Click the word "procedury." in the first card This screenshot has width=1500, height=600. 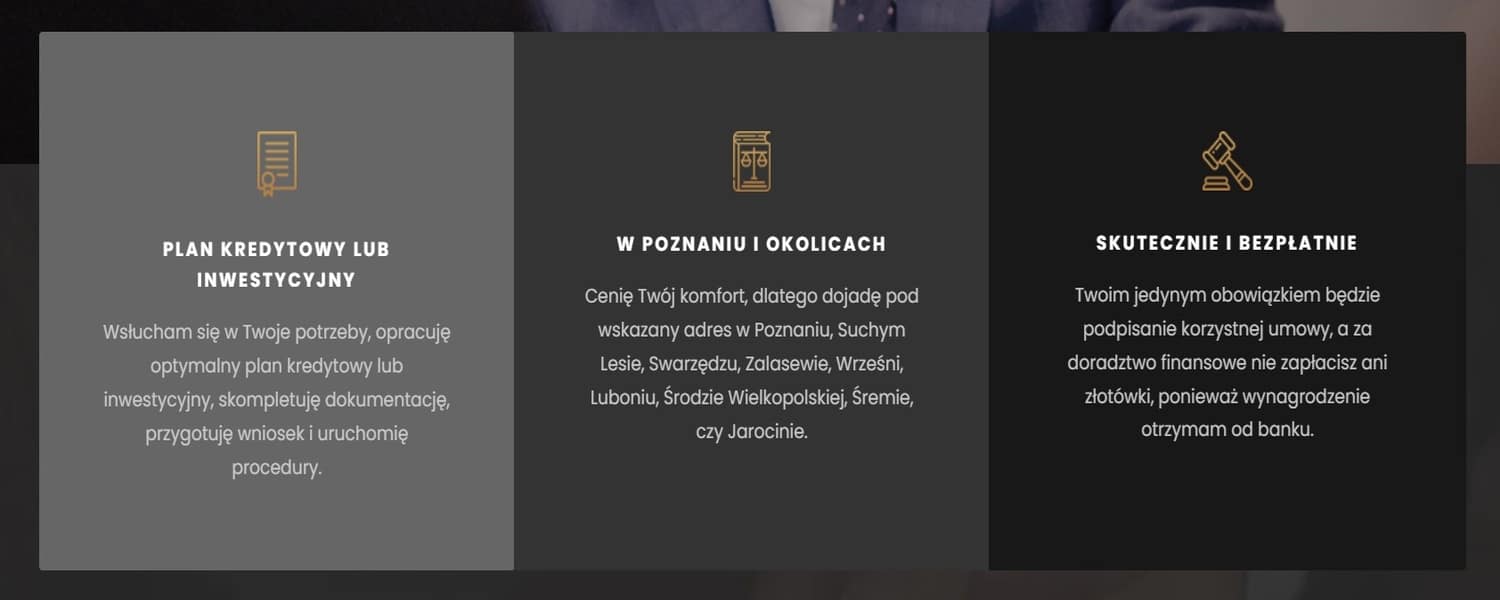pyautogui.click(x=277, y=467)
